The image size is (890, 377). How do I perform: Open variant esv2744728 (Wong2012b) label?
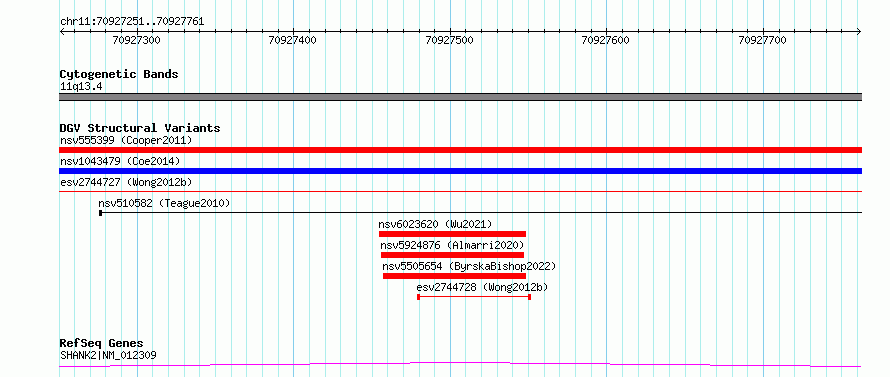(x=482, y=287)
